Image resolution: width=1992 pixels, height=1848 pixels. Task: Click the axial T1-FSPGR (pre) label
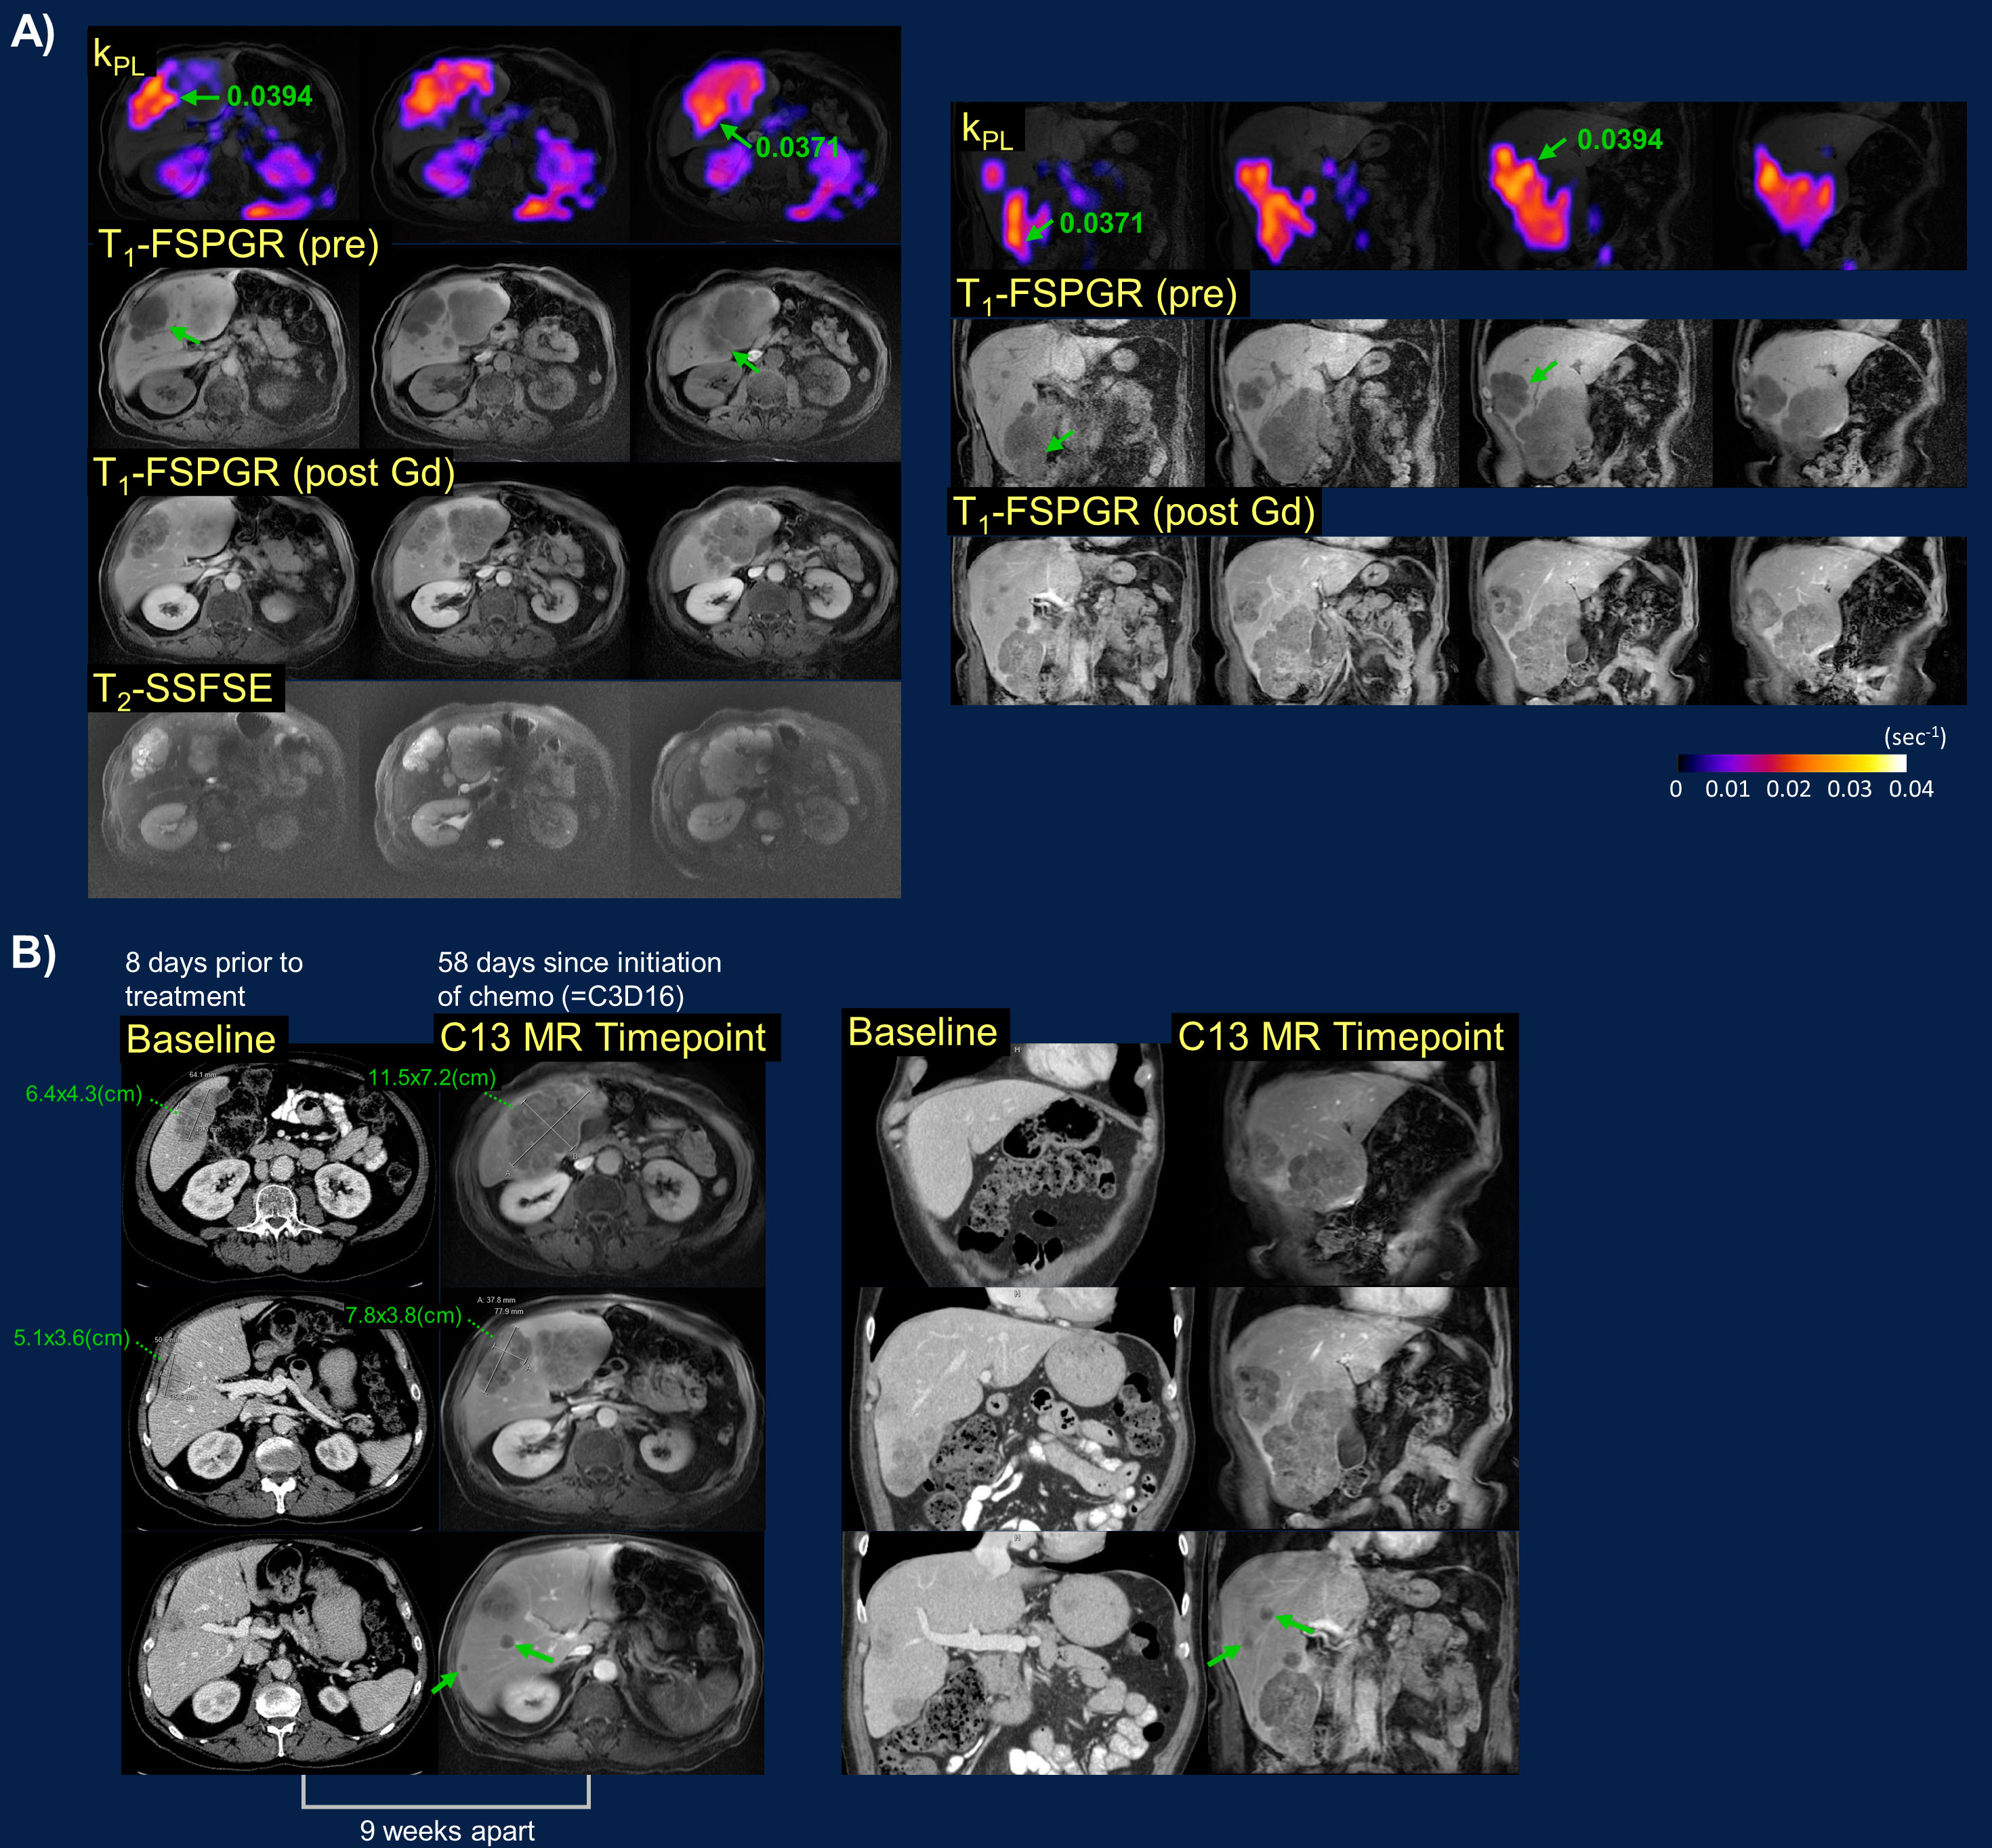coord(238,245)
